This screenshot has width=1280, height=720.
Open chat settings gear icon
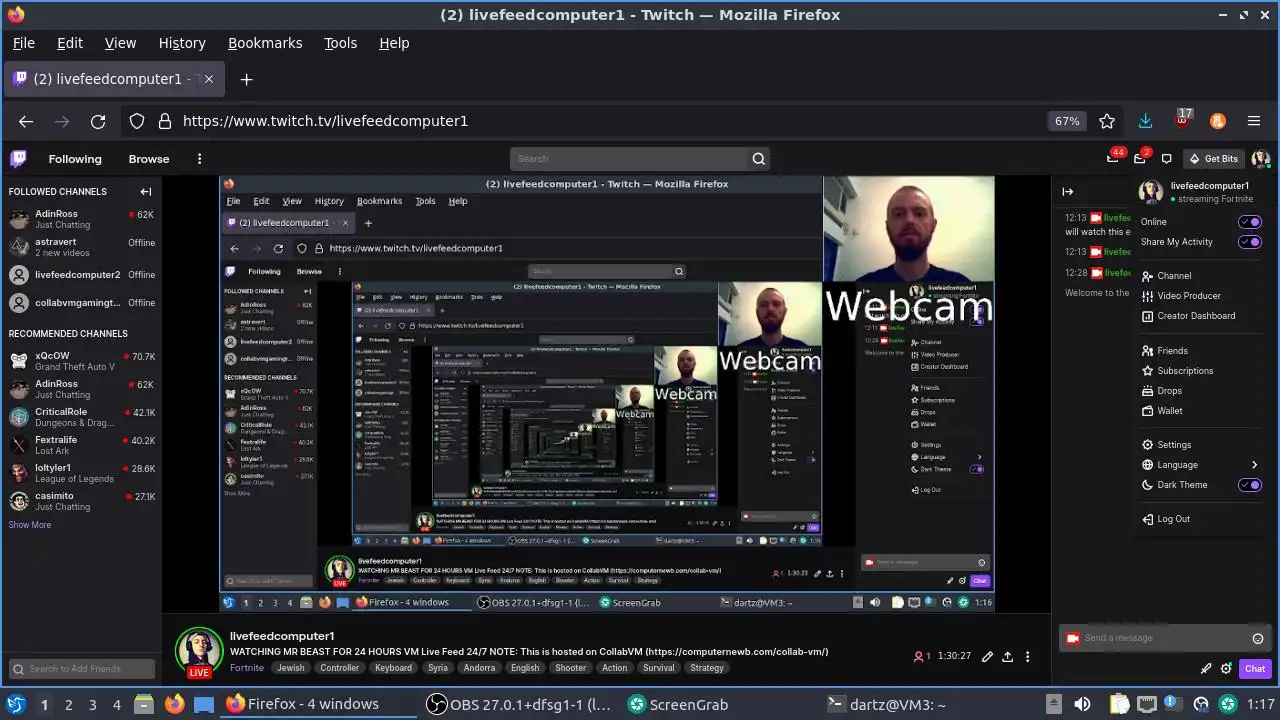1225,669
